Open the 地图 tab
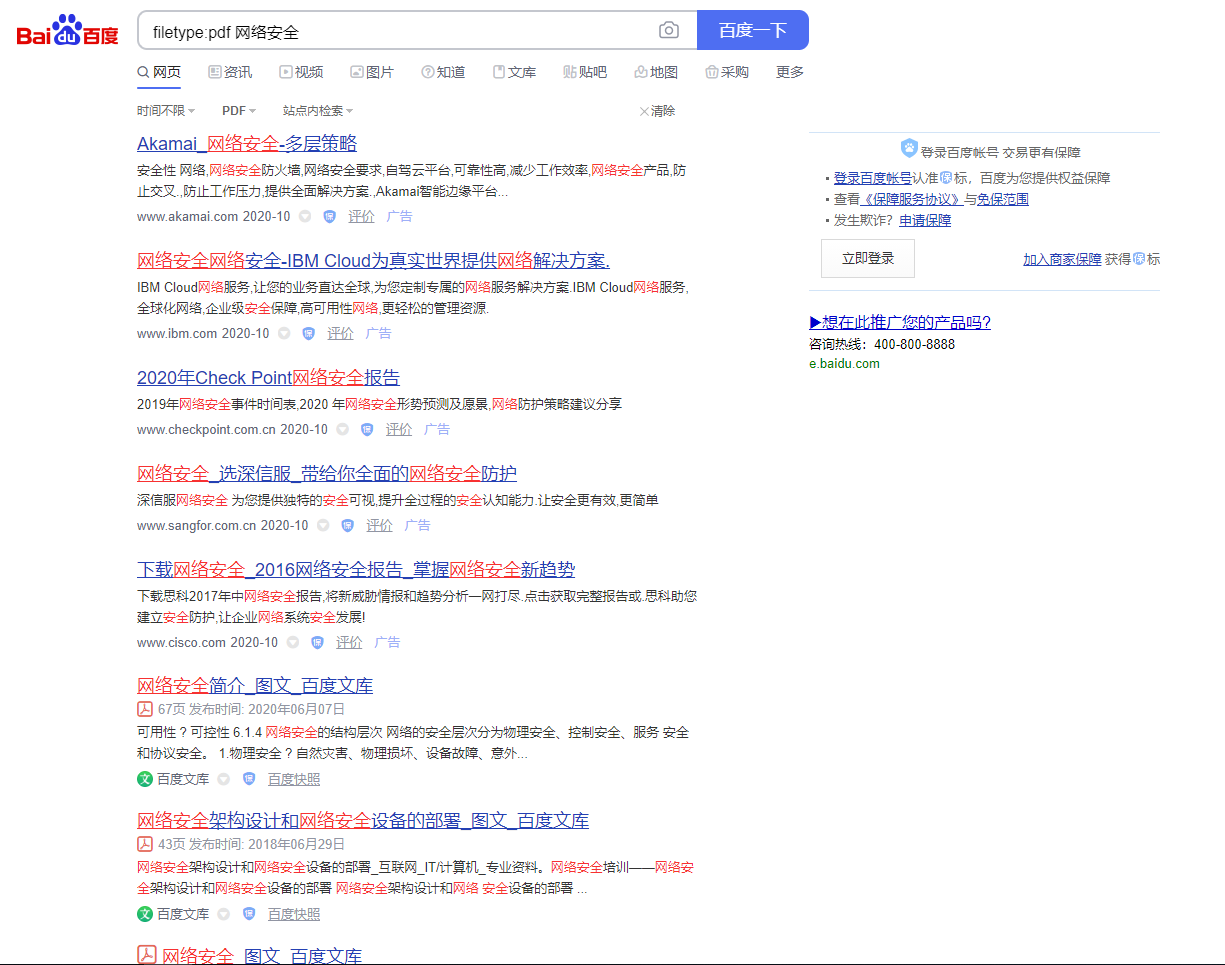This screenshot has height=965, width=1225. coord(656,72)
